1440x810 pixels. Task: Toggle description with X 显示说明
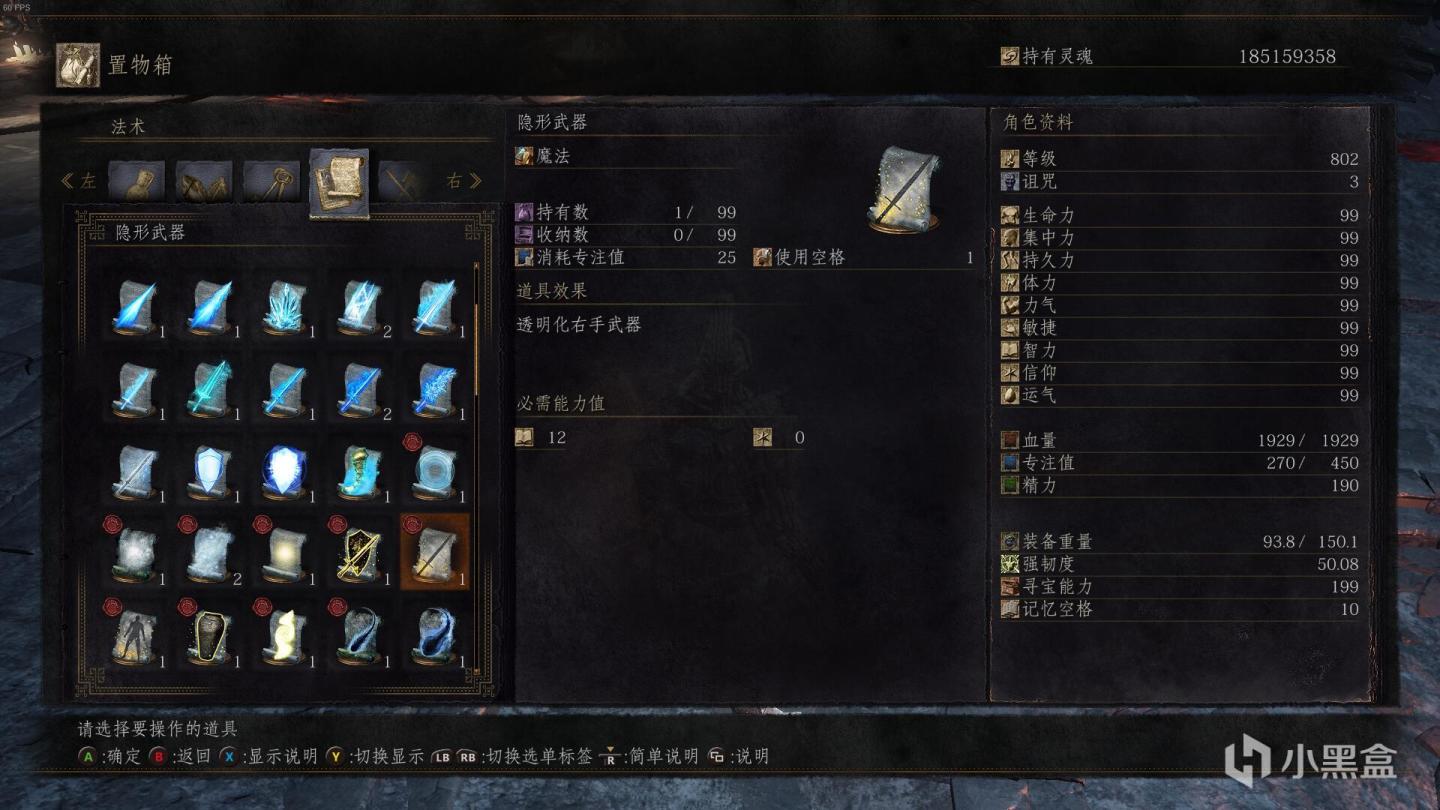click(x=268, y=756)
